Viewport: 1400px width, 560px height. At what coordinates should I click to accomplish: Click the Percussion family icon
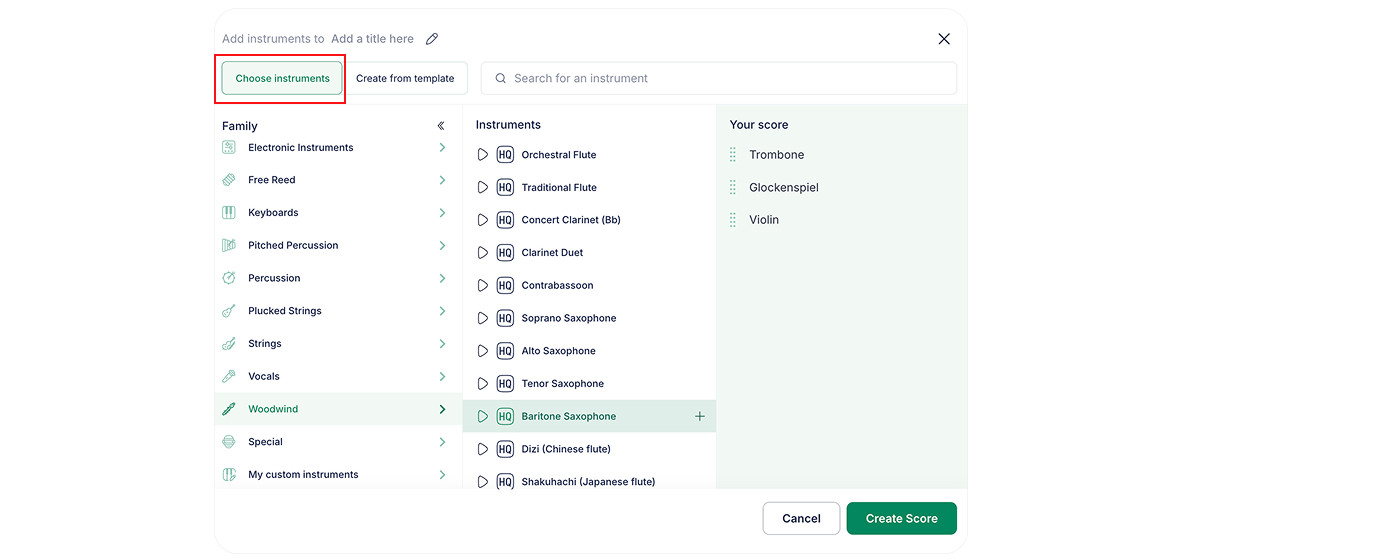[x=229, y=278]
